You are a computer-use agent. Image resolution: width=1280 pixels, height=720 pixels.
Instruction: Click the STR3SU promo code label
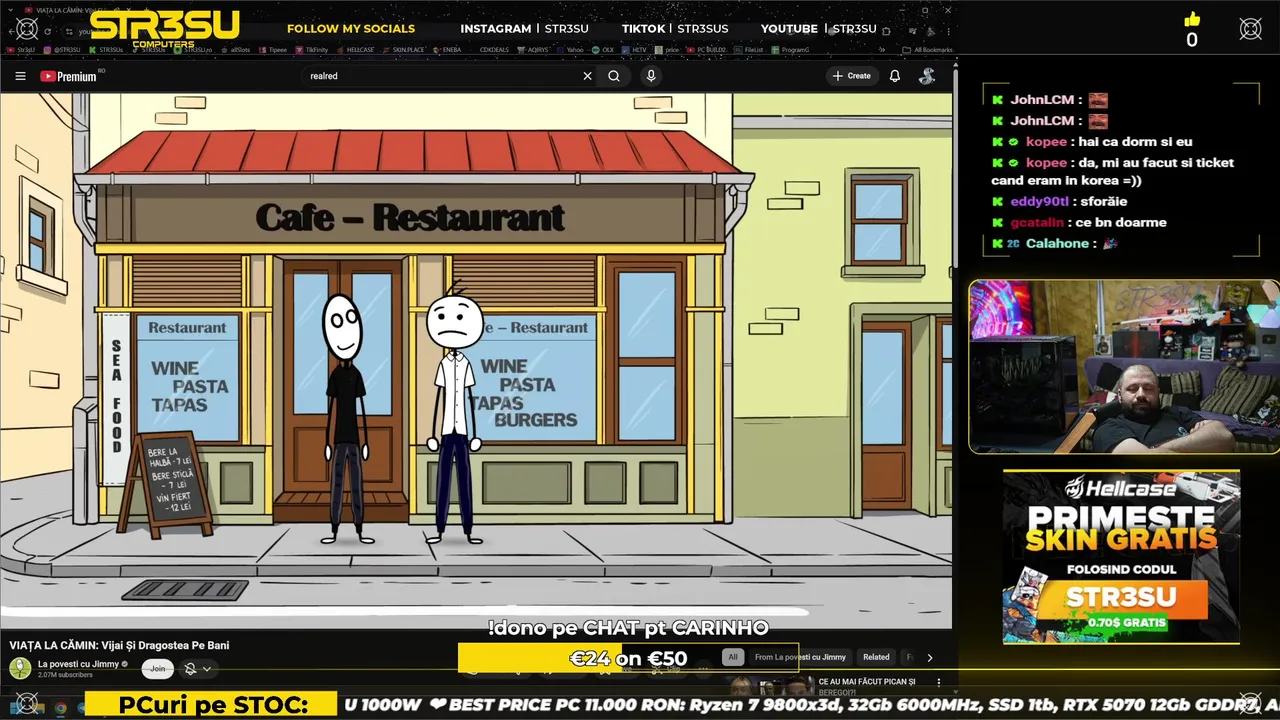1121,597
